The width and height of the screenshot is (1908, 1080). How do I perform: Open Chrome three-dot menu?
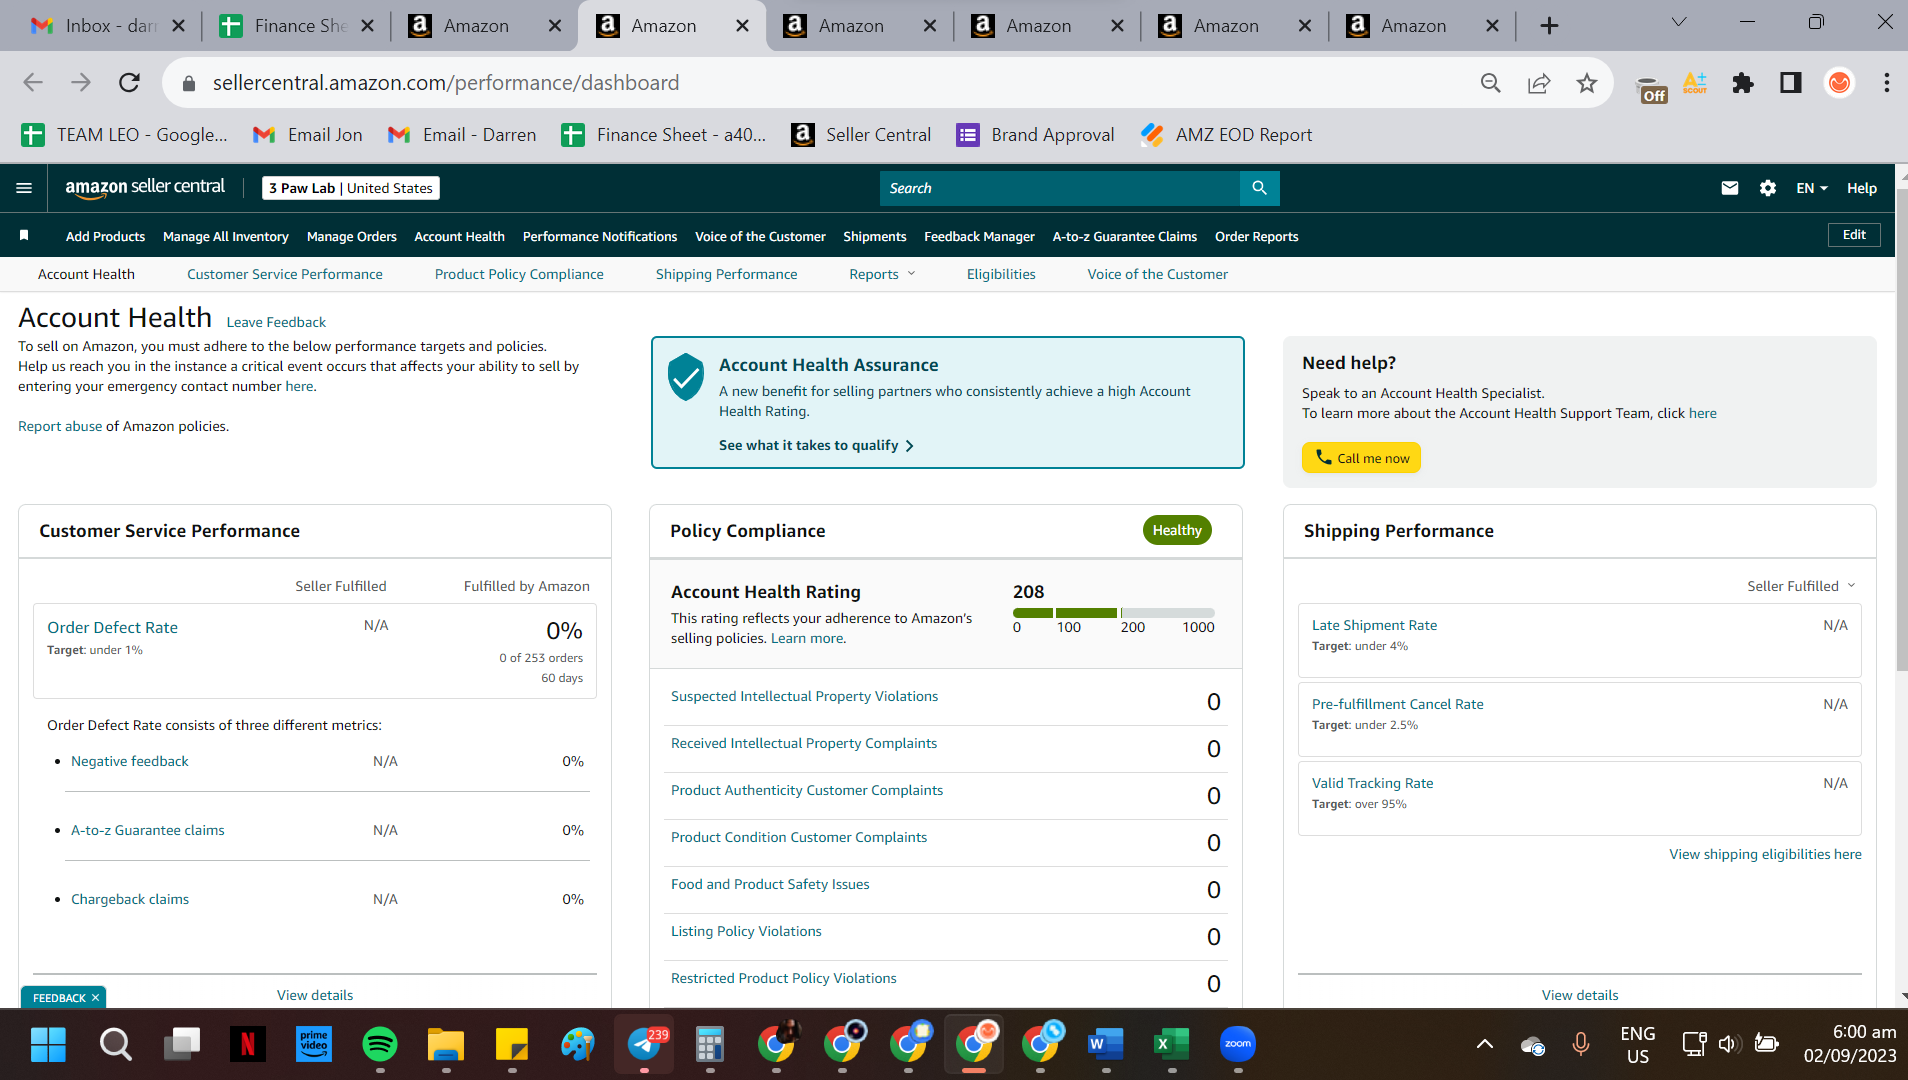pos(1886,83)
